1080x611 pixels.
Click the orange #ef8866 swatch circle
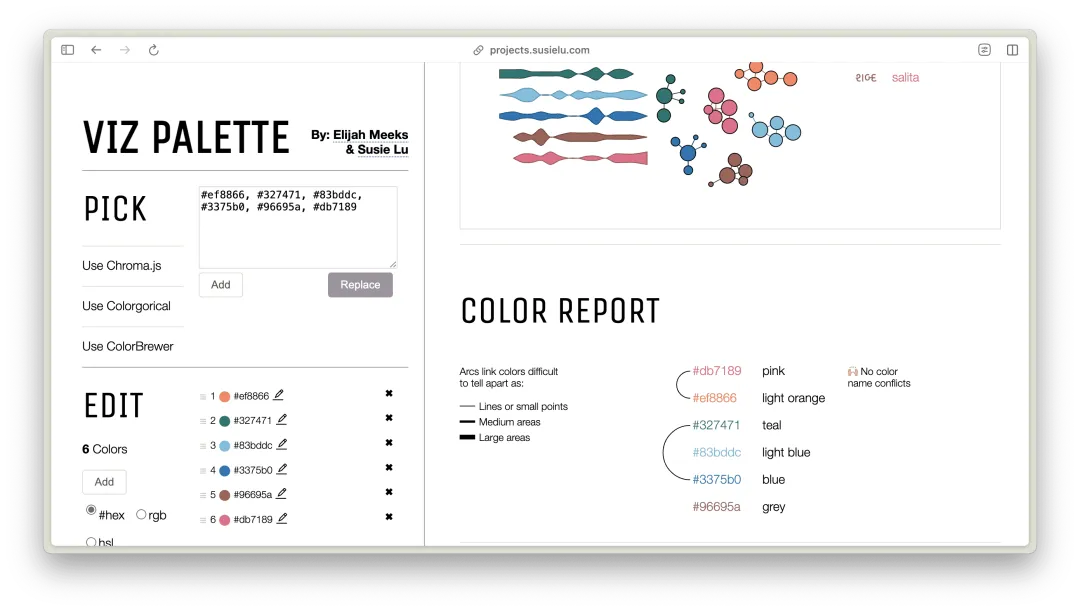(225, 396)
